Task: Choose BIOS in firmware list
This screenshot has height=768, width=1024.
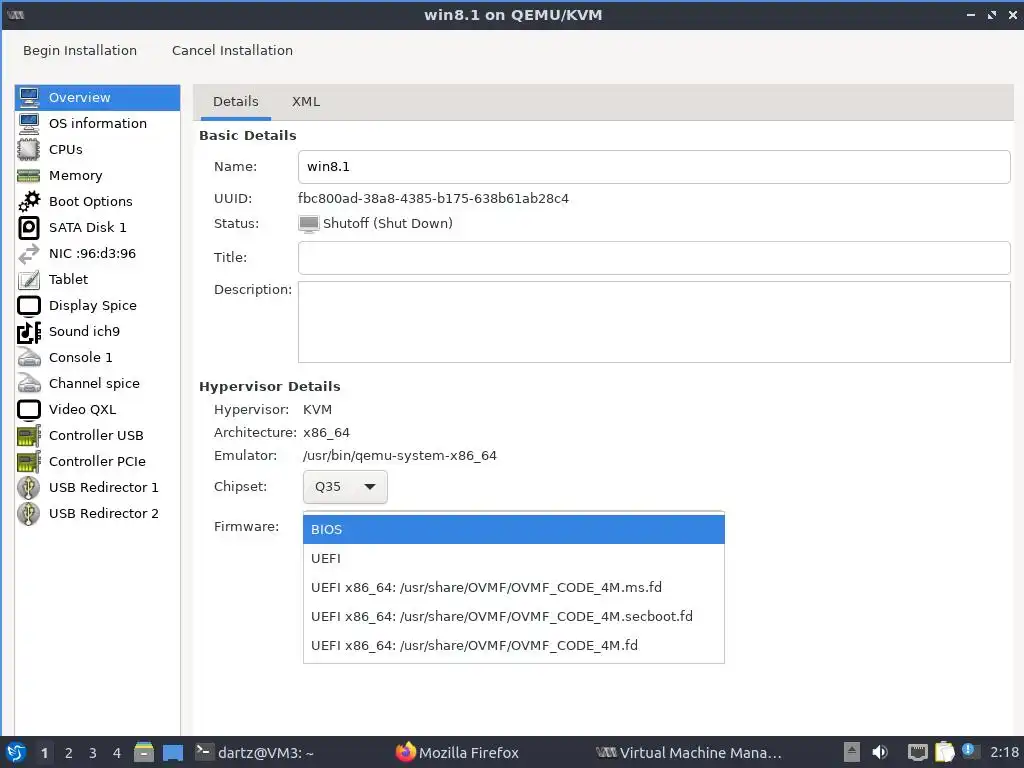Action: point(513,530)
